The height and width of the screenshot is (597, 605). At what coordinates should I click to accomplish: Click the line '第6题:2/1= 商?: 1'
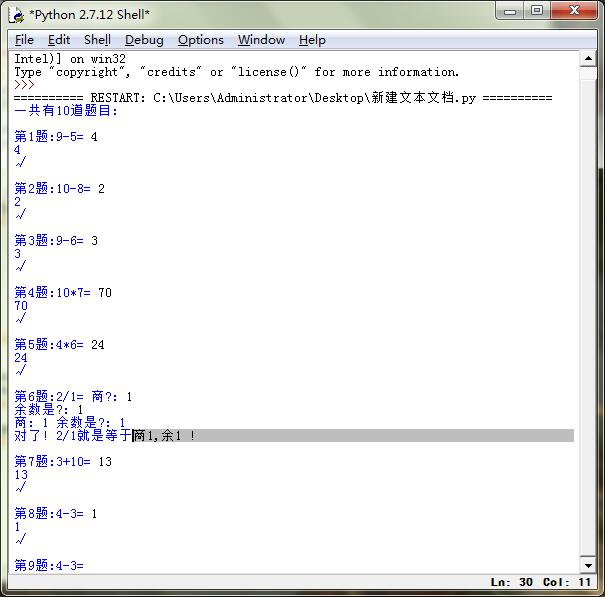pos(73,397)
